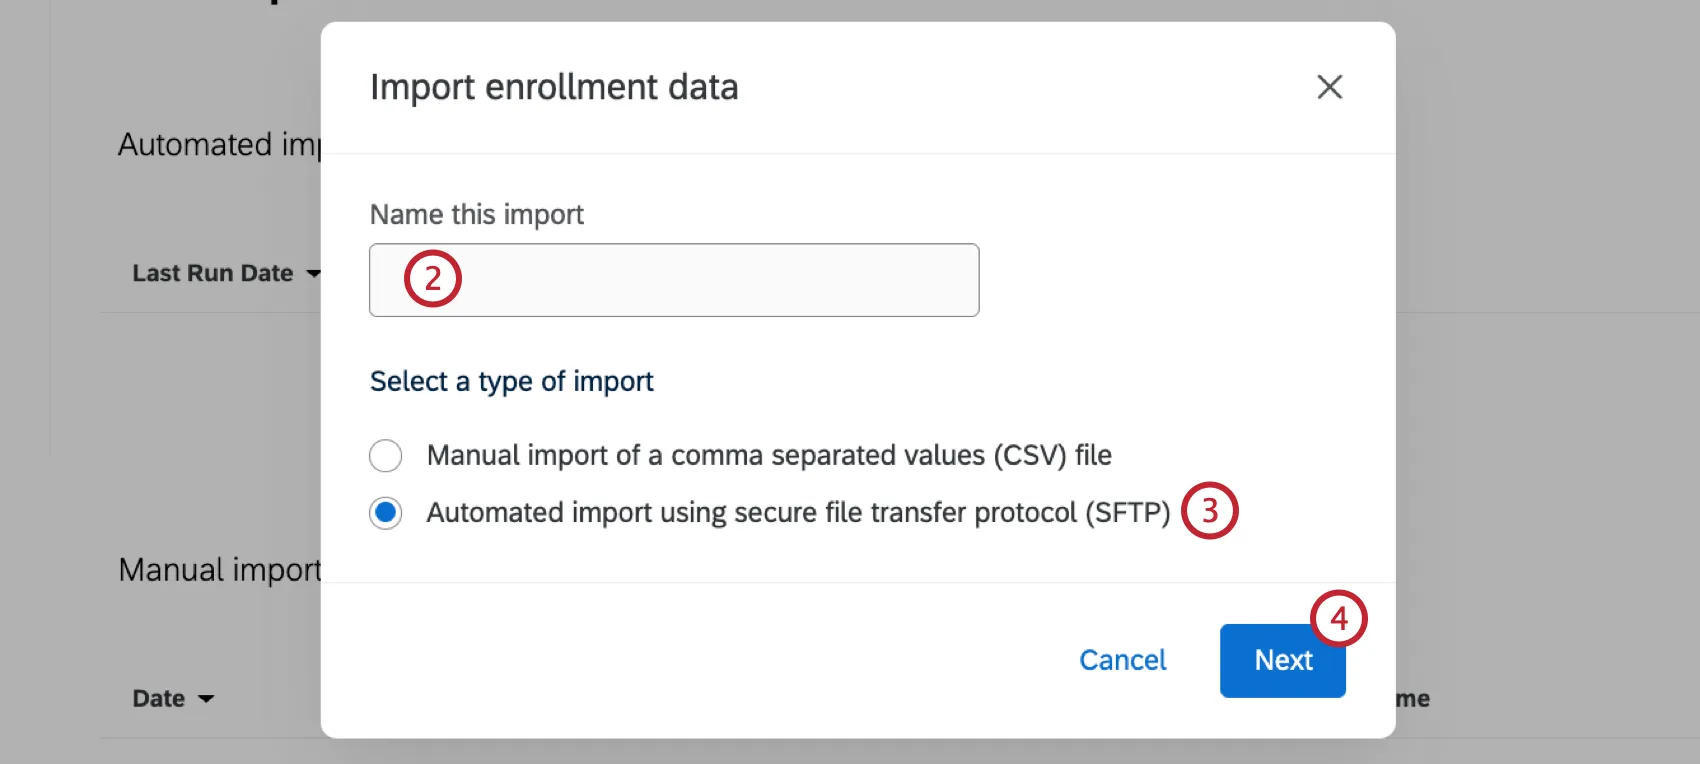Select the CSV manual import radio button

(386, 455)
